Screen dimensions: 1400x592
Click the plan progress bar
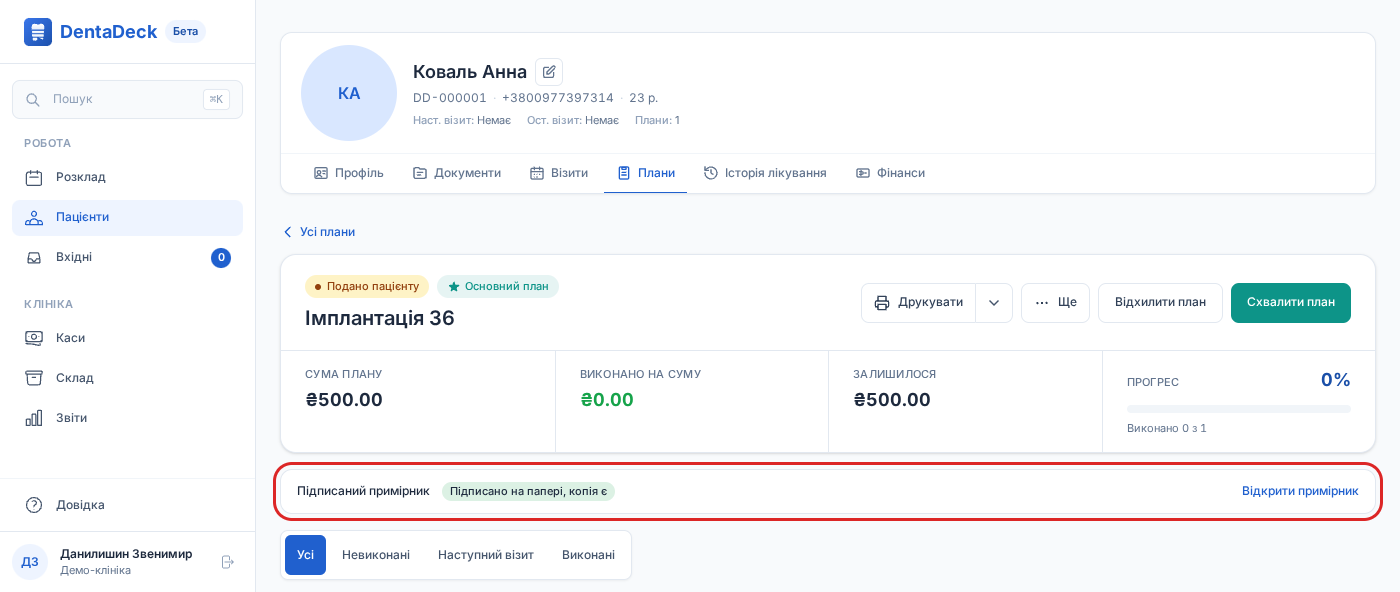pos(1239,409)
